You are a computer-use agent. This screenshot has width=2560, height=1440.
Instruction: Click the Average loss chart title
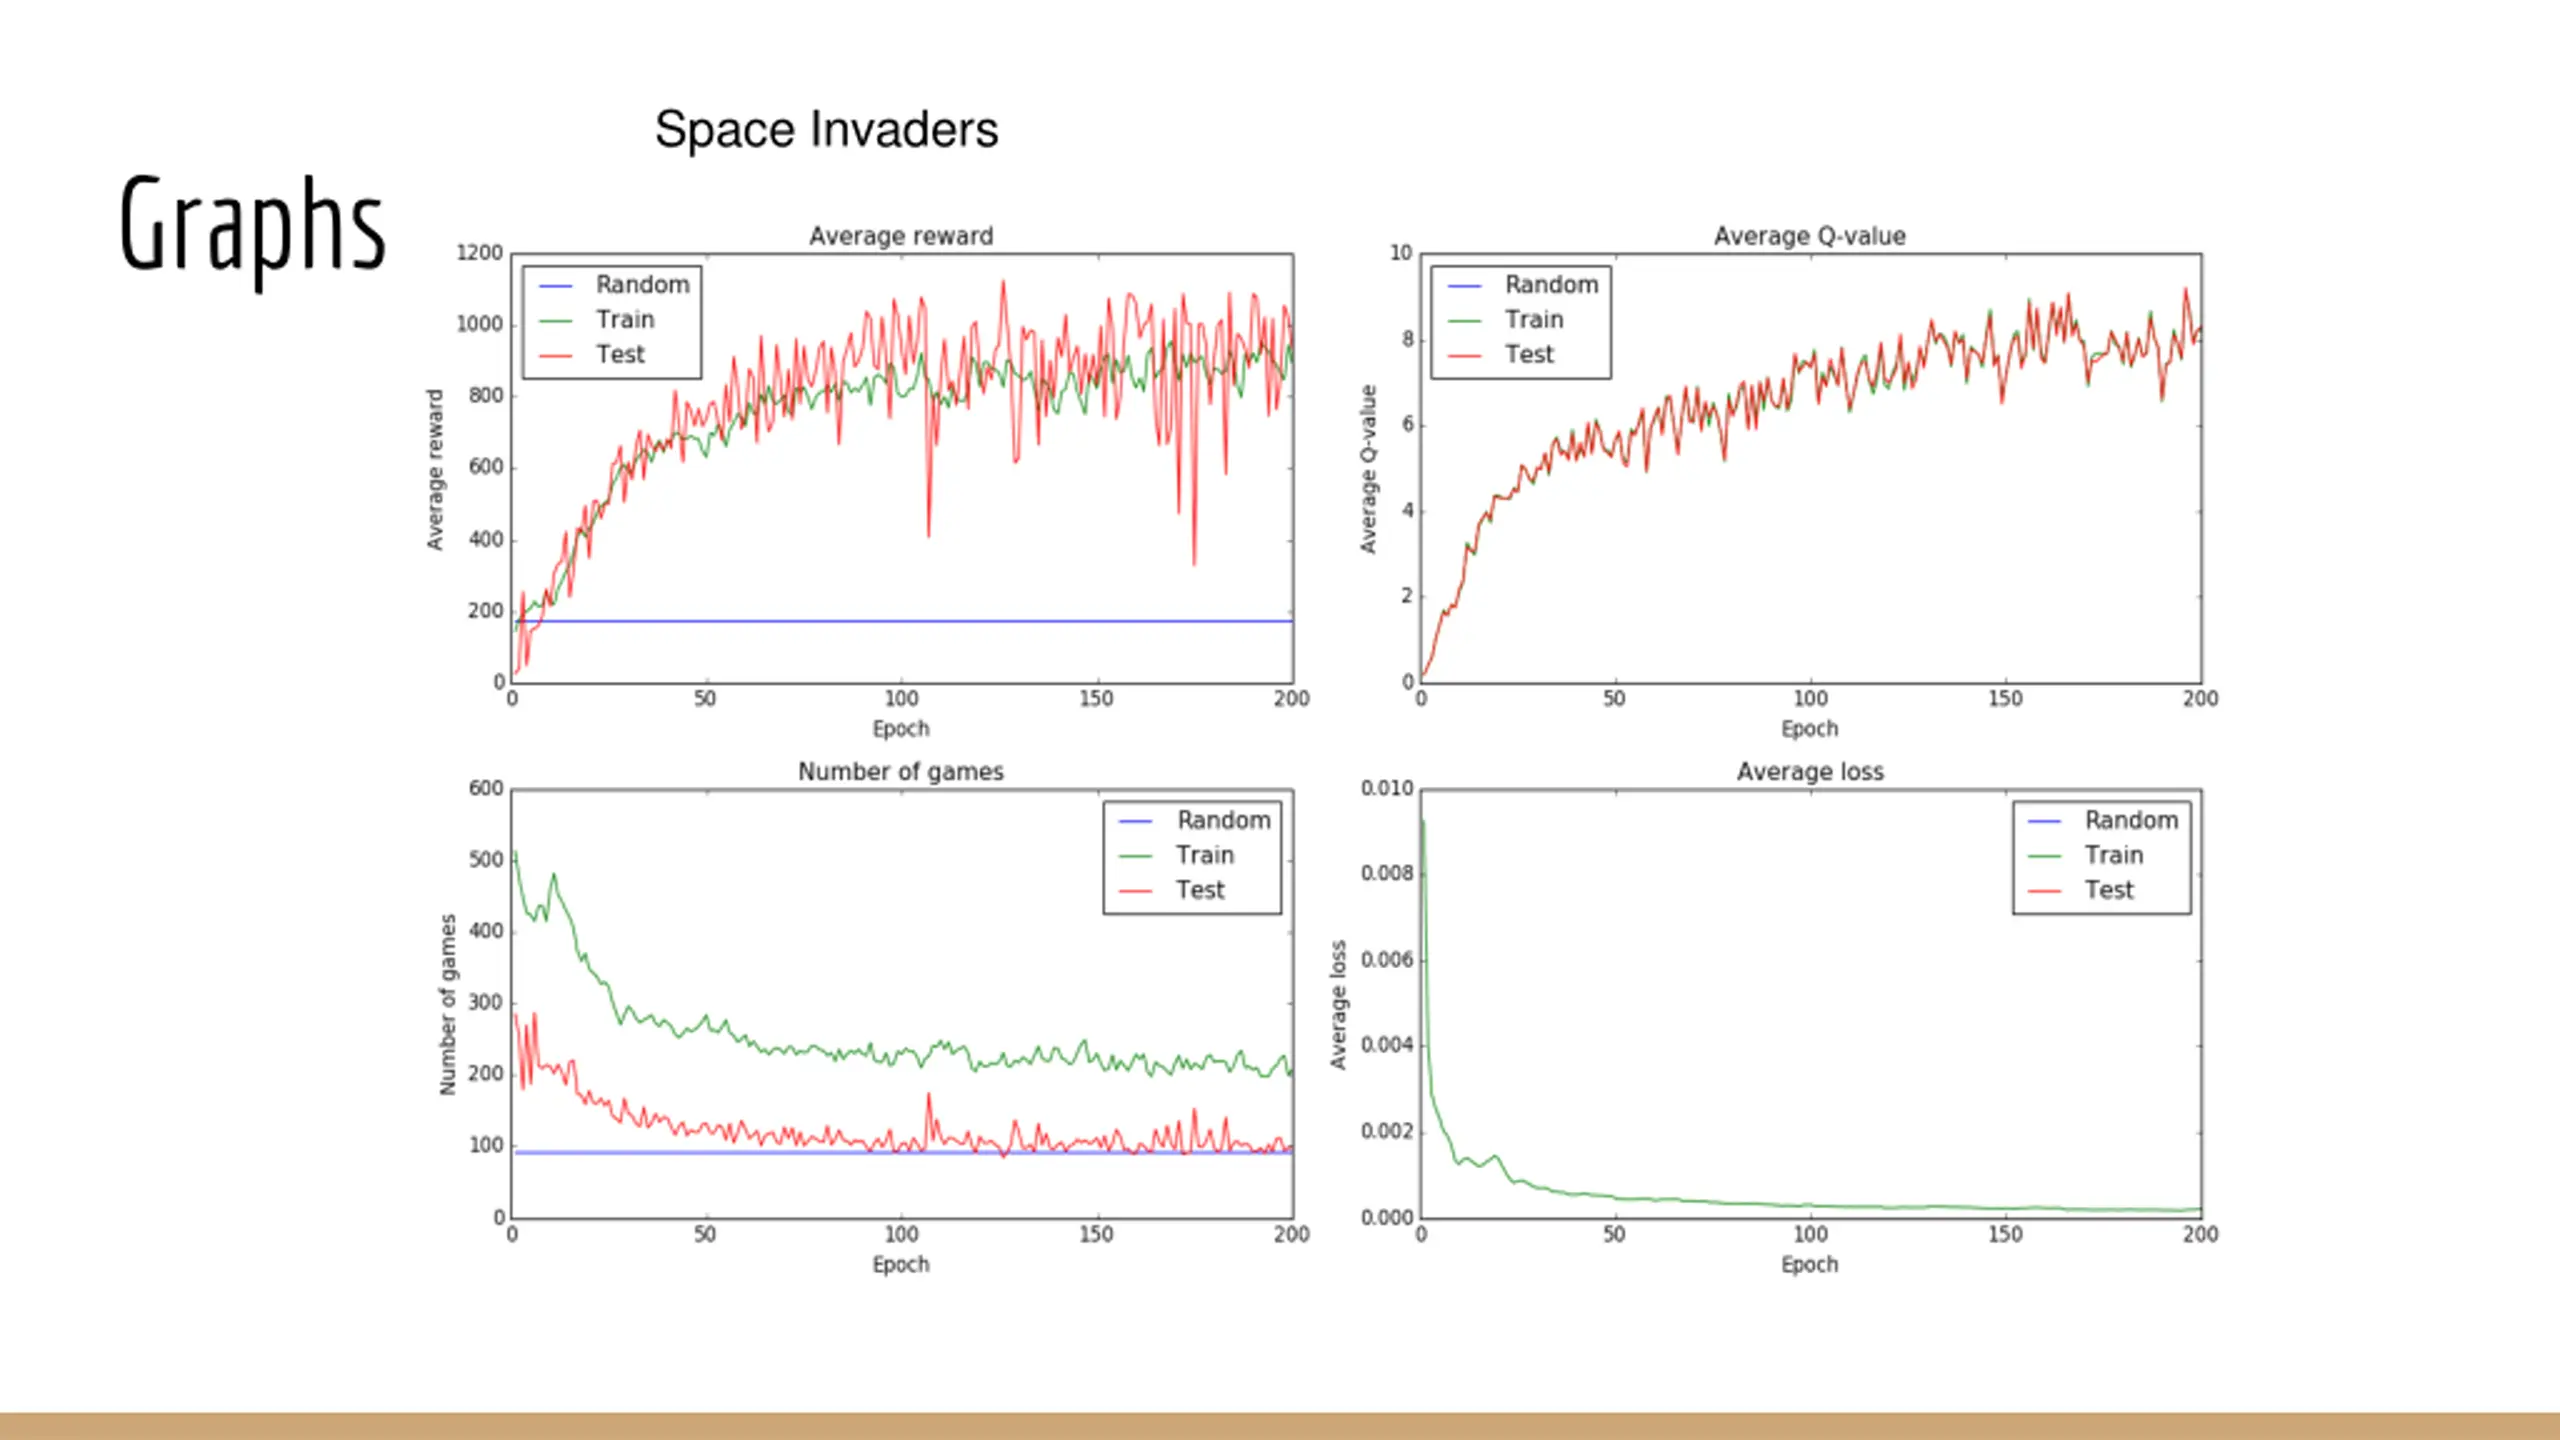coord(1809,771)
